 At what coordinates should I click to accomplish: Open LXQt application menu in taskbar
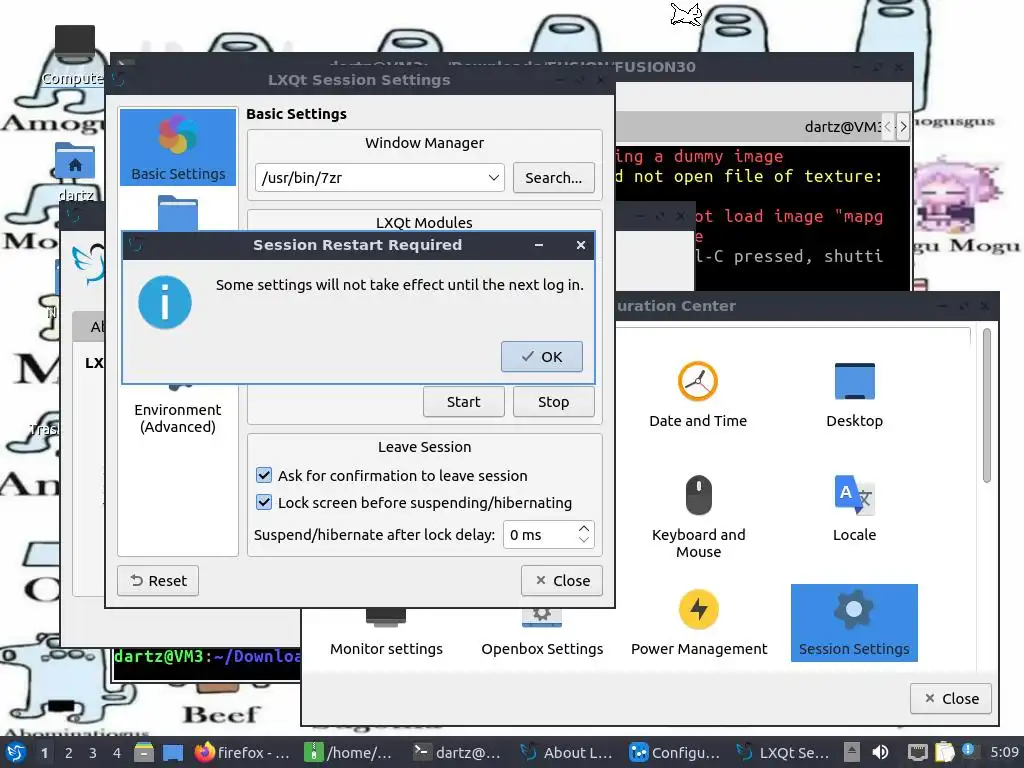click(x=16, y=753)
